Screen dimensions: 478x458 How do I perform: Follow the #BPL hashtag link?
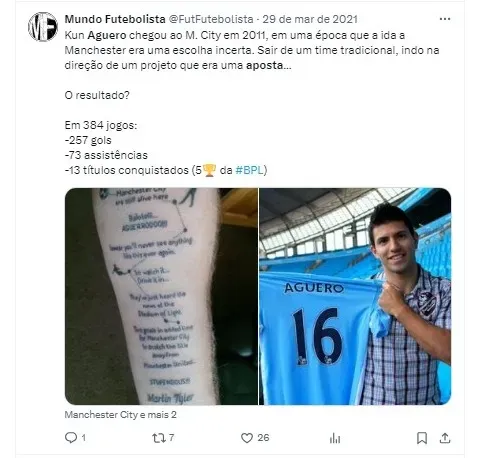pos(250,170)
